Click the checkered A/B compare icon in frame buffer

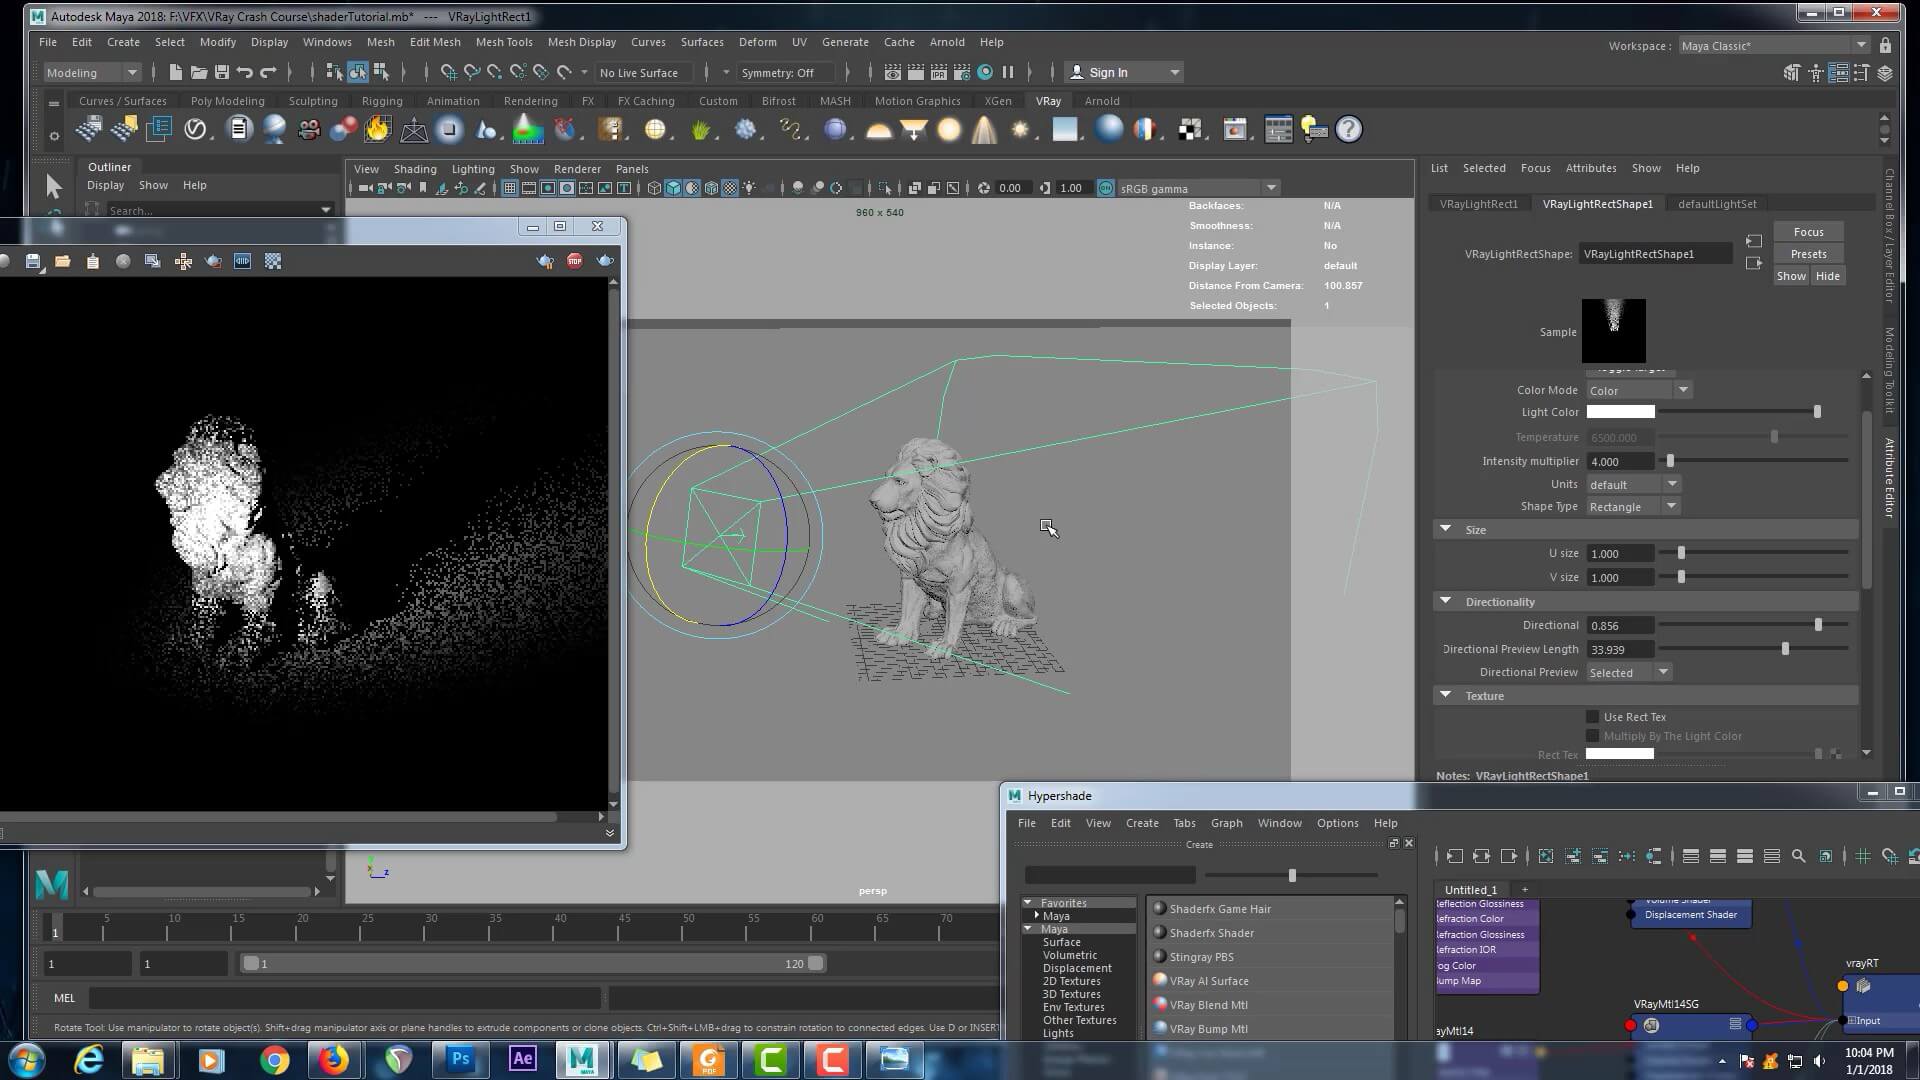273,261
